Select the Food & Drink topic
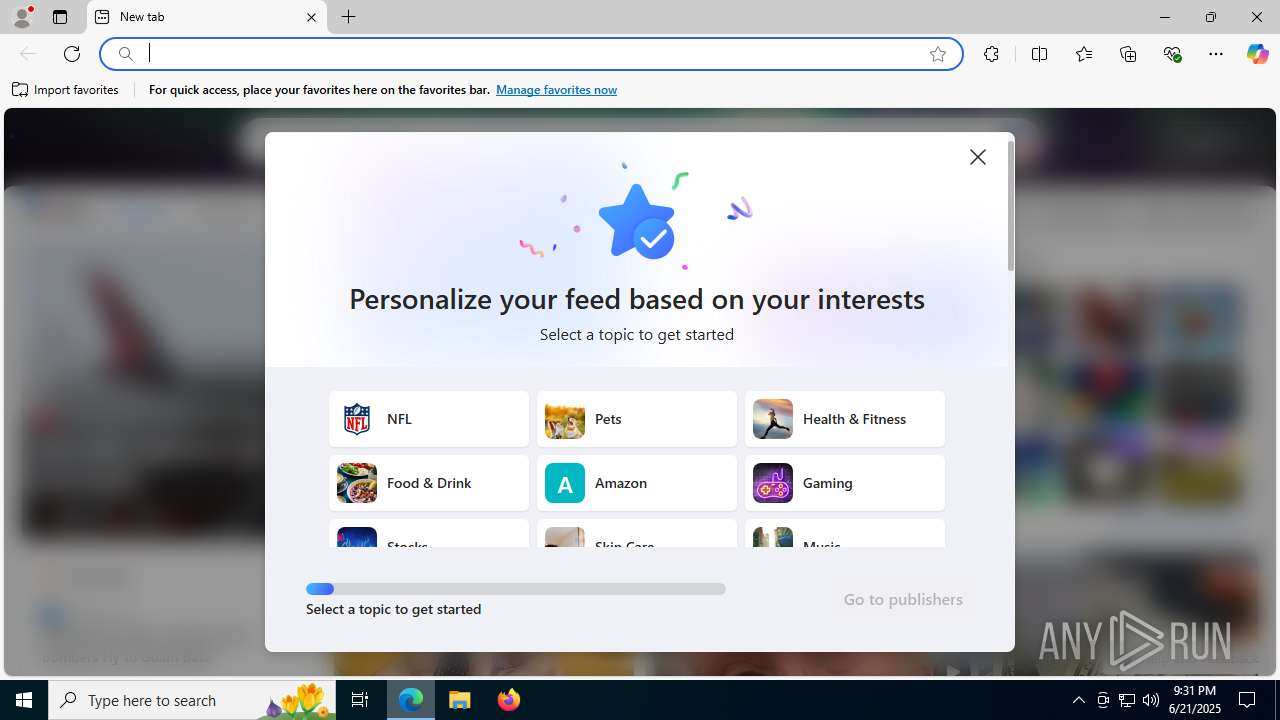The height and width of the screenshot is (720, 1280). [429, 483]
